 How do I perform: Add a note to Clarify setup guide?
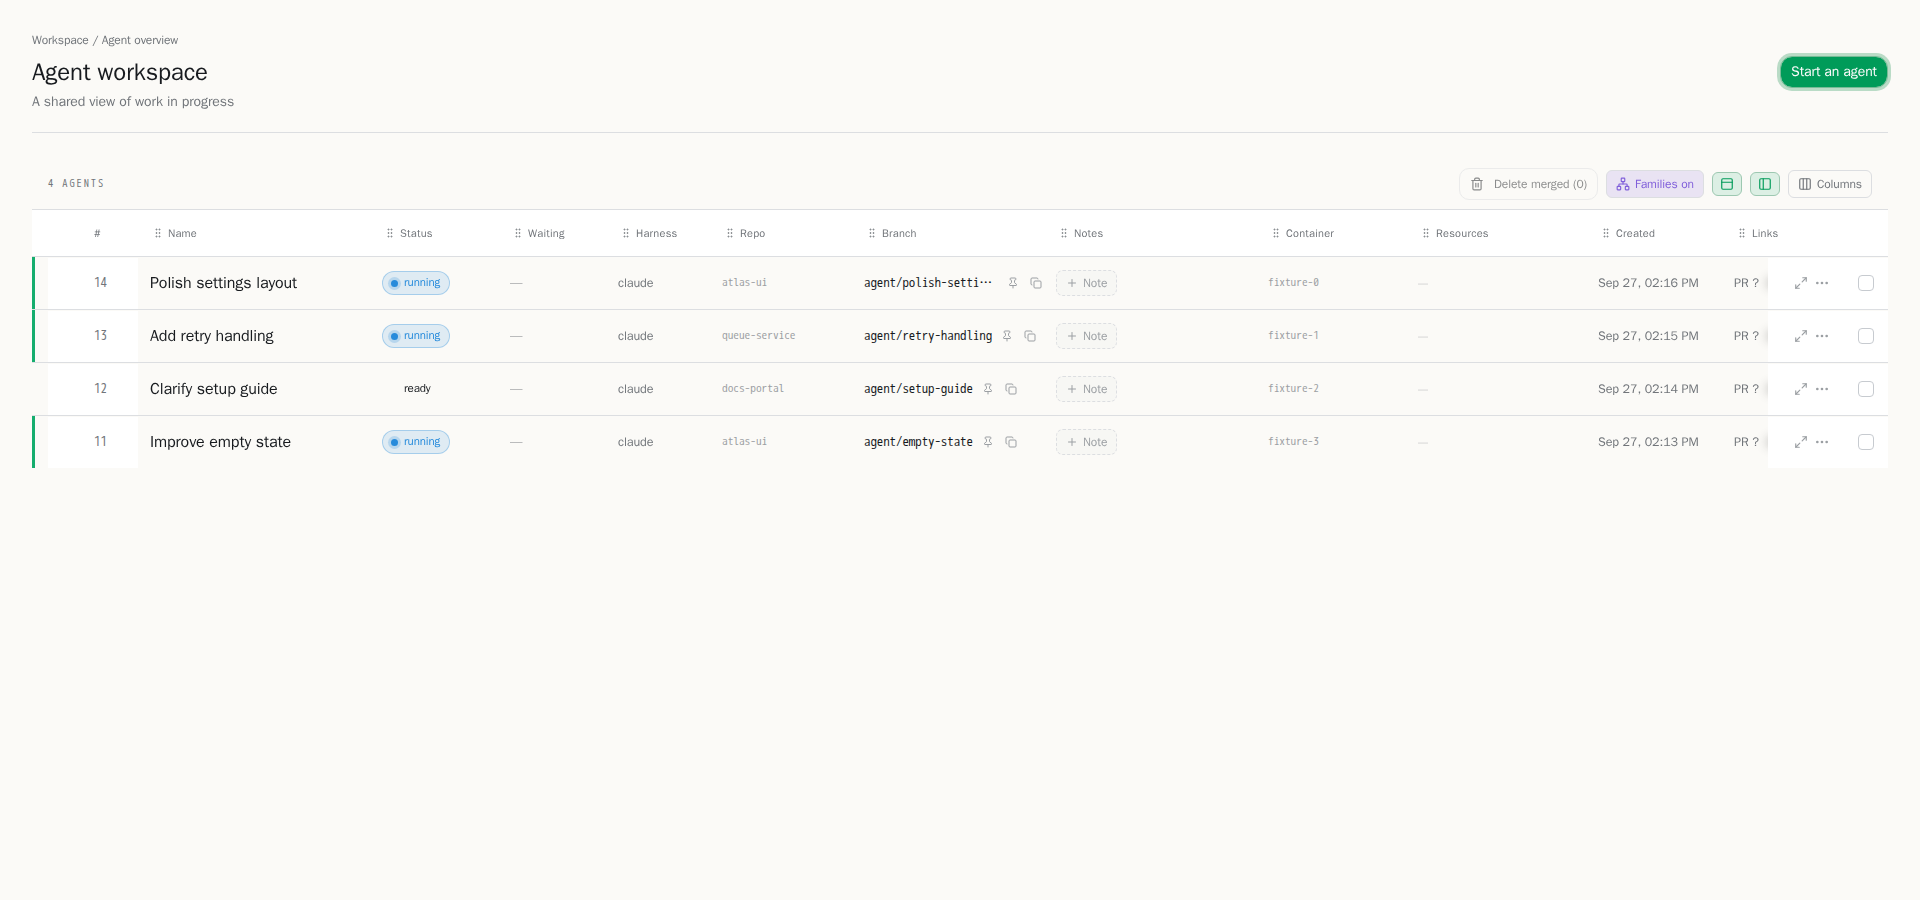coord(1086,389)
